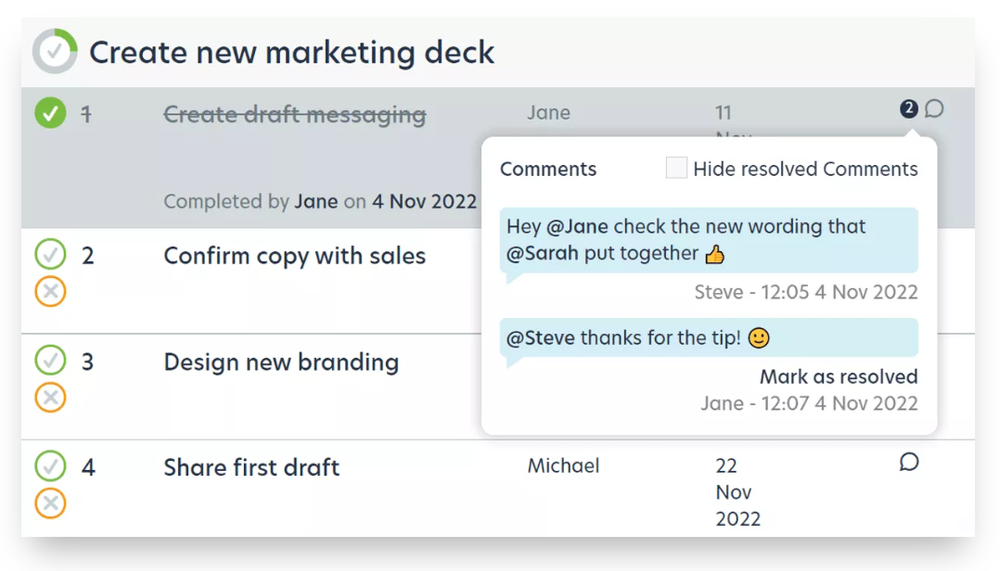Click 'Mark as resolved' link
This screenshot has height=571, width=1000.
[838, 377]
